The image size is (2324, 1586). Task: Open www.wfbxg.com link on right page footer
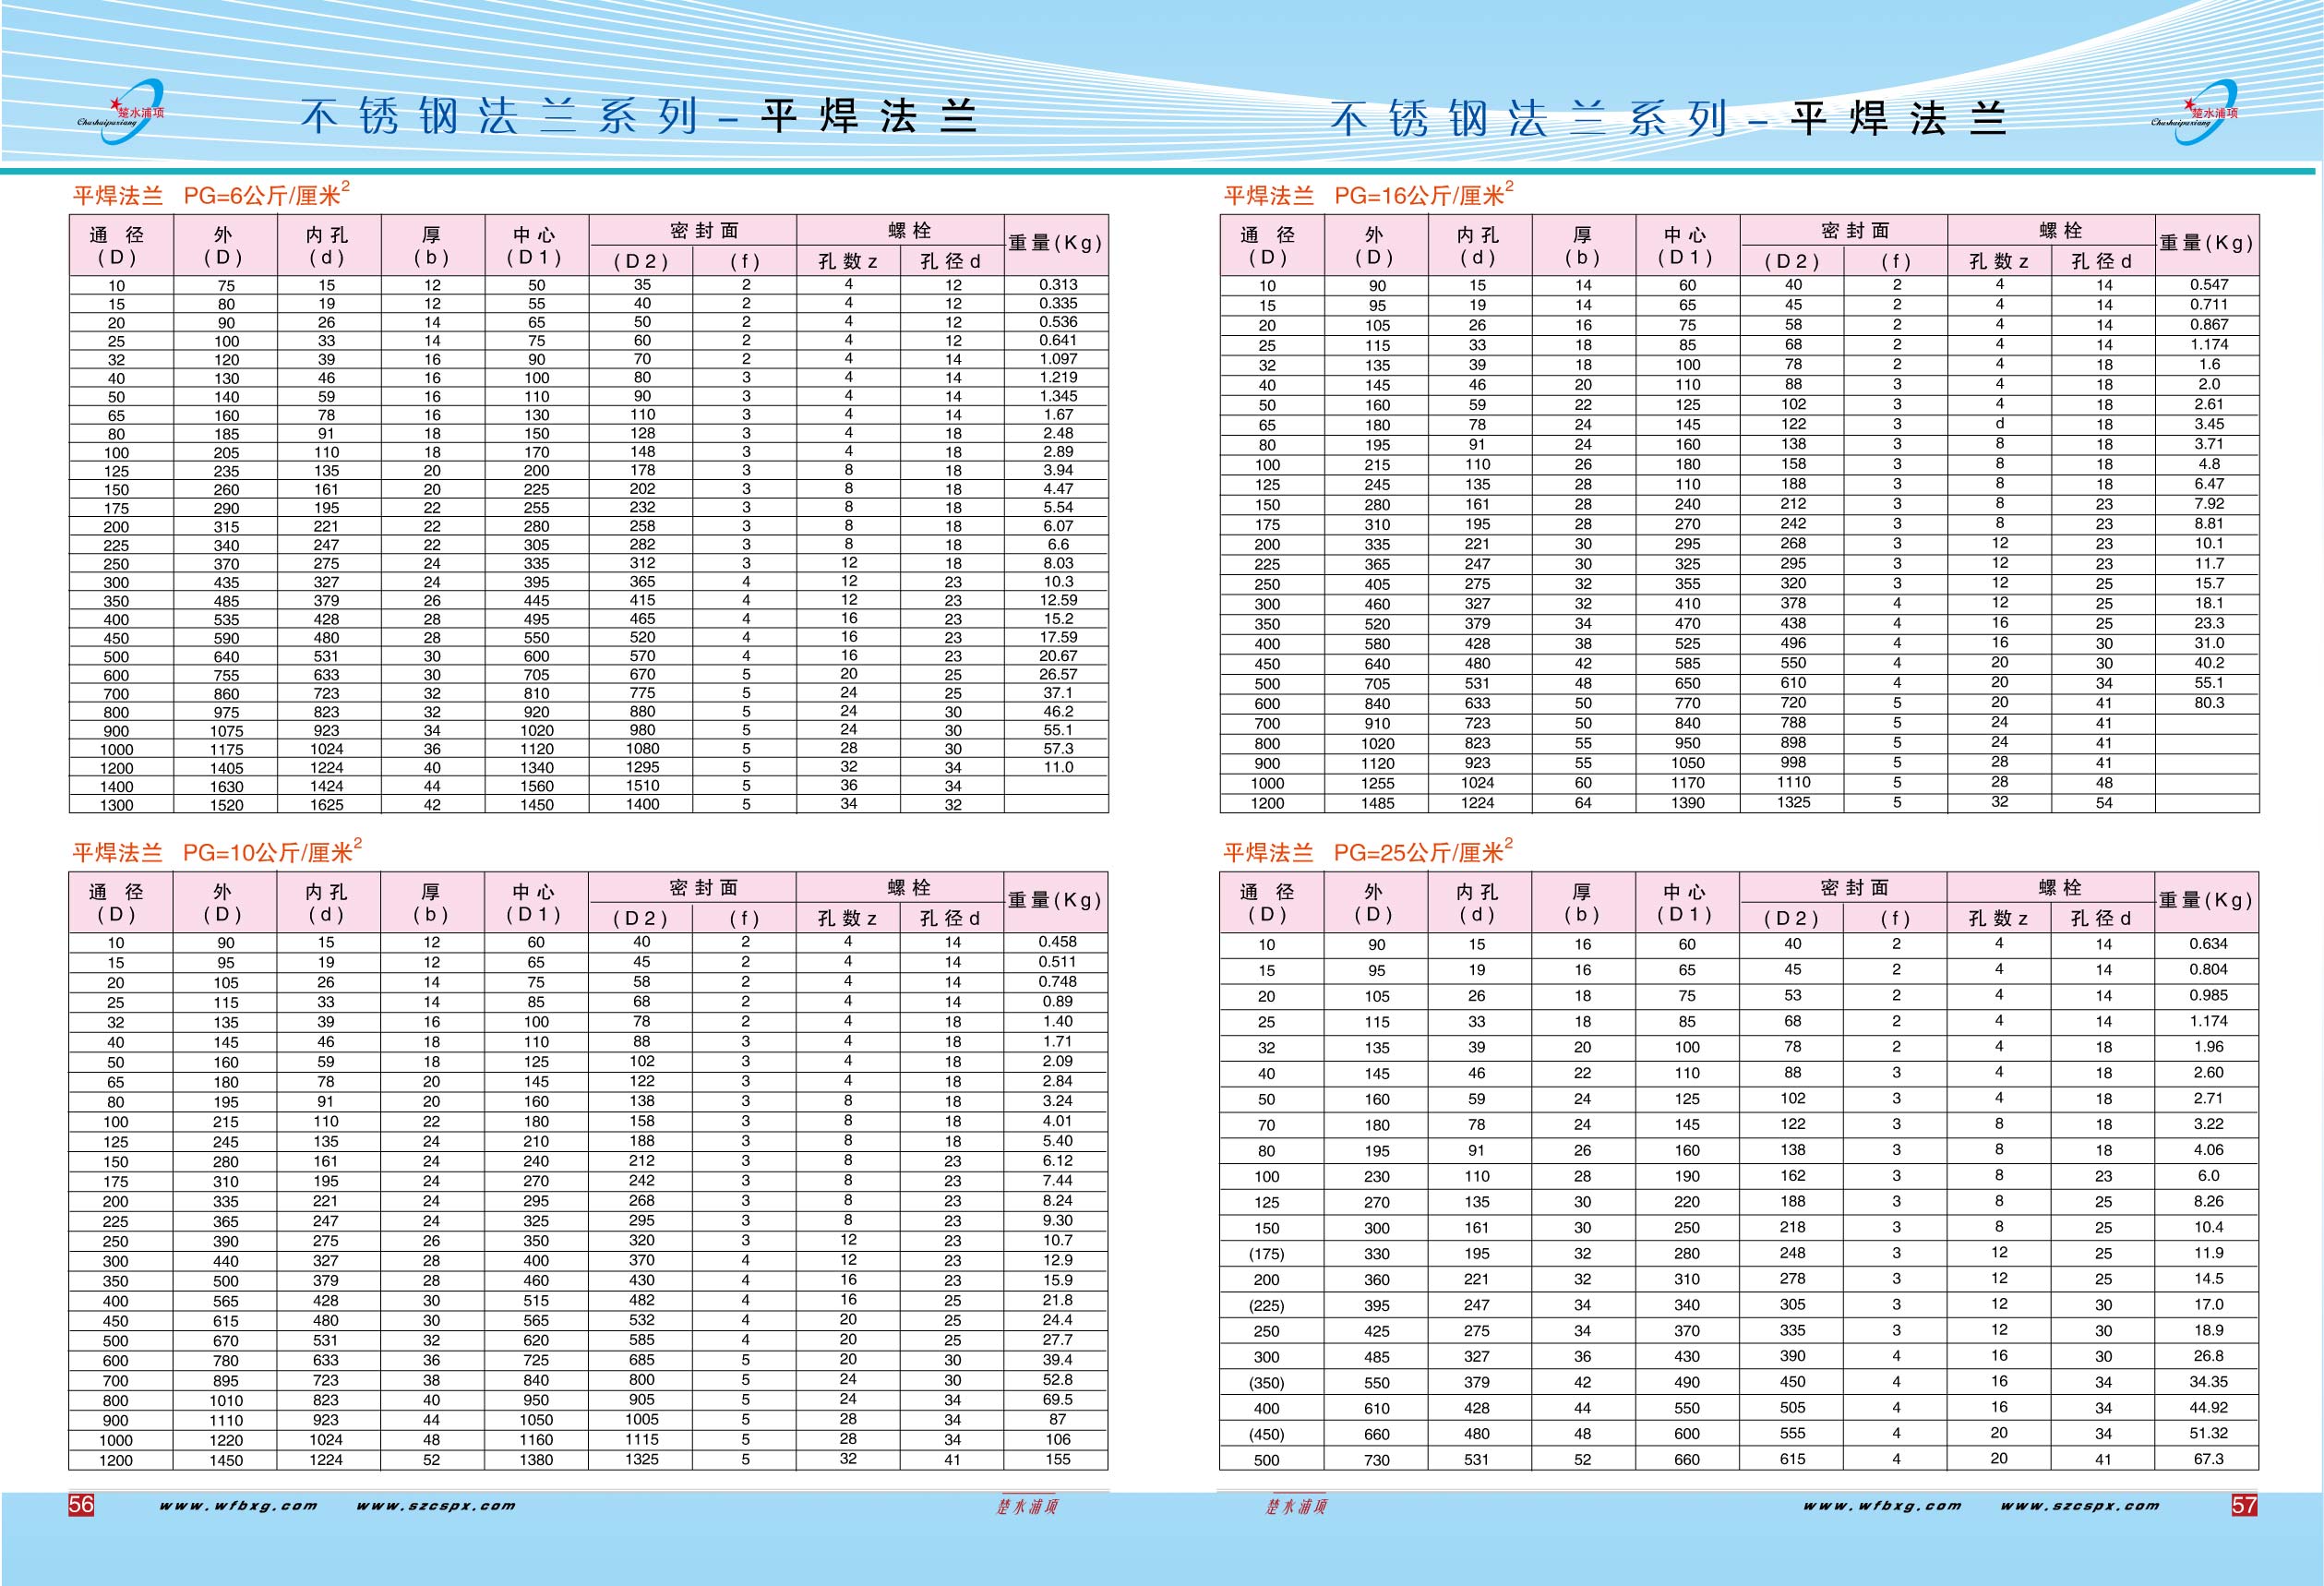(x=1882, y=1506)
